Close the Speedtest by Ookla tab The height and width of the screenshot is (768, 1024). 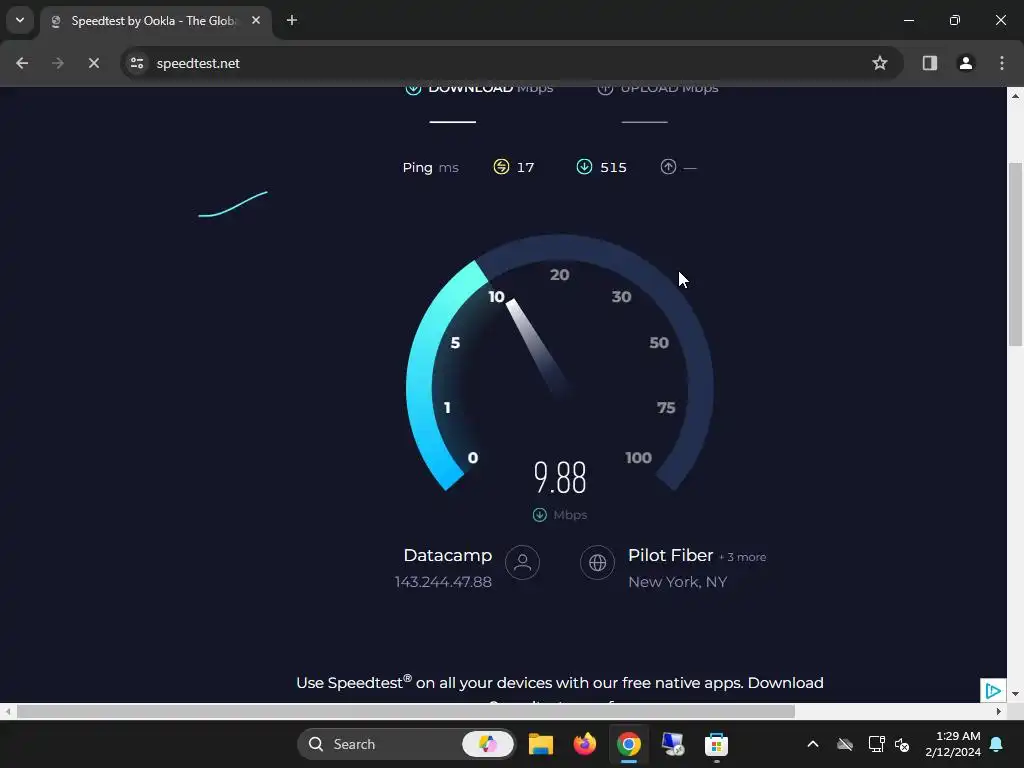click(256, 20)
